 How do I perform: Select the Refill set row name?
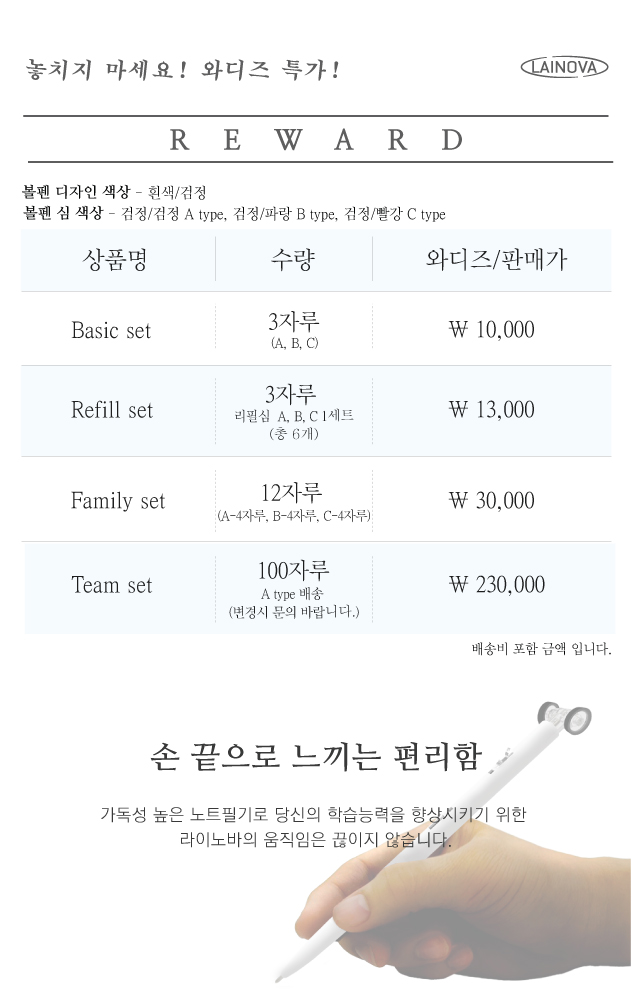point(112,410)
